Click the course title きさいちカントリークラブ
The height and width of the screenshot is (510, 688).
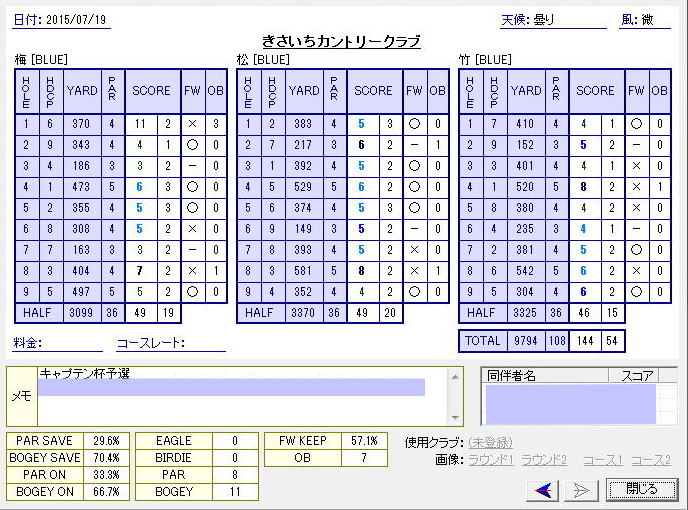[341, 41]
